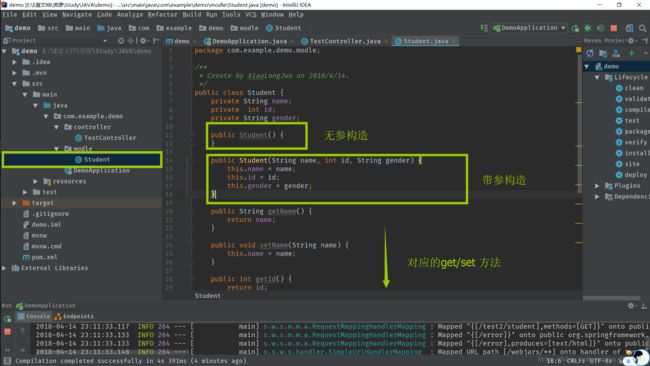Close the Student.java tab
The width and height of the screenshot is (650, 366).
(x=454, y=41)
